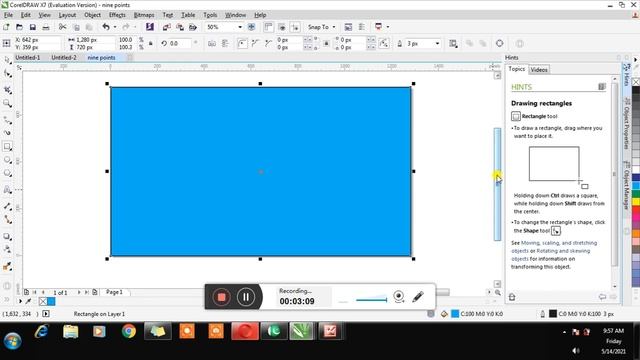The image size is (640, 360).
Task: Expand document palette flyout arrow
Action: tap(20, 301)
